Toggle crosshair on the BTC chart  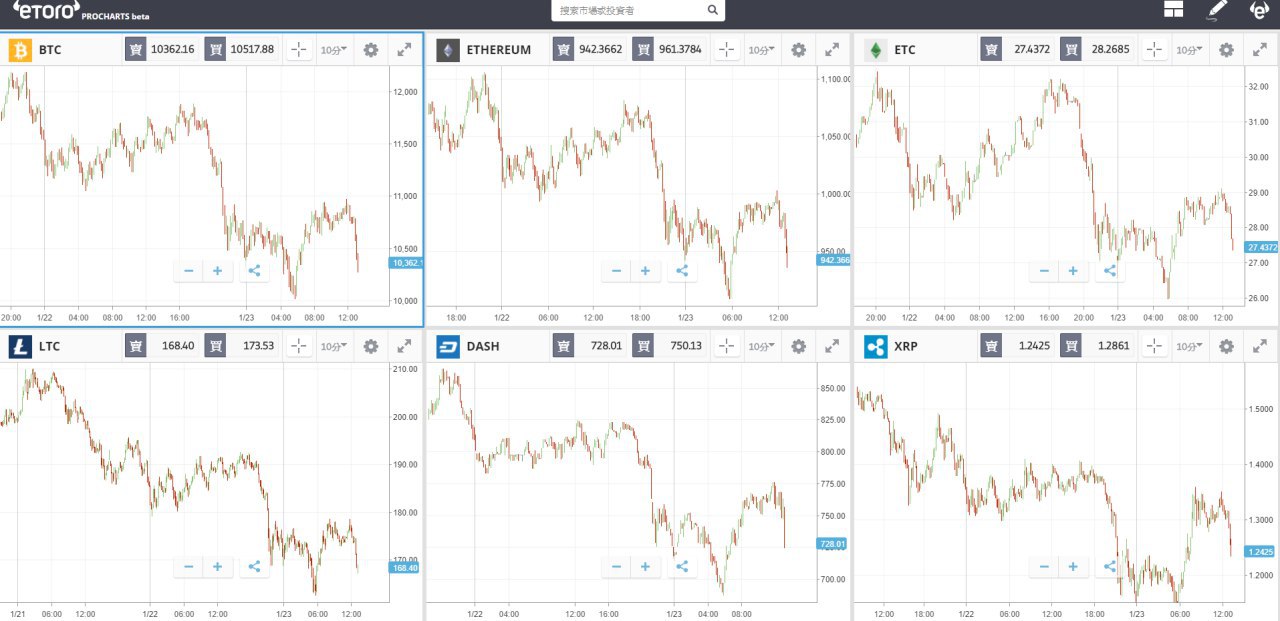pos(299,50)
